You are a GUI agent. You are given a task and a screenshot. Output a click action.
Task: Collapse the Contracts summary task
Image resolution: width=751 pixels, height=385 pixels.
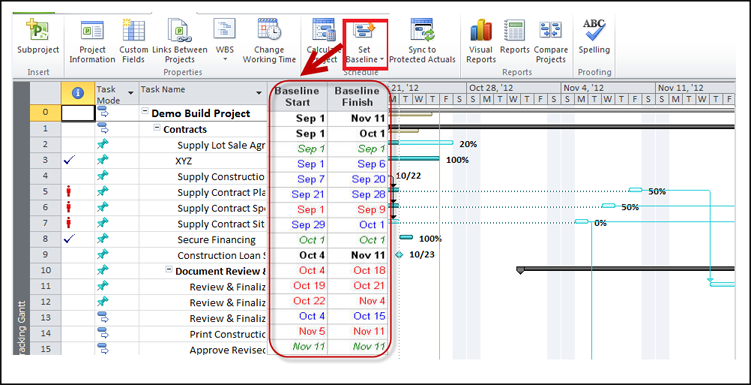tap(157, 128)
